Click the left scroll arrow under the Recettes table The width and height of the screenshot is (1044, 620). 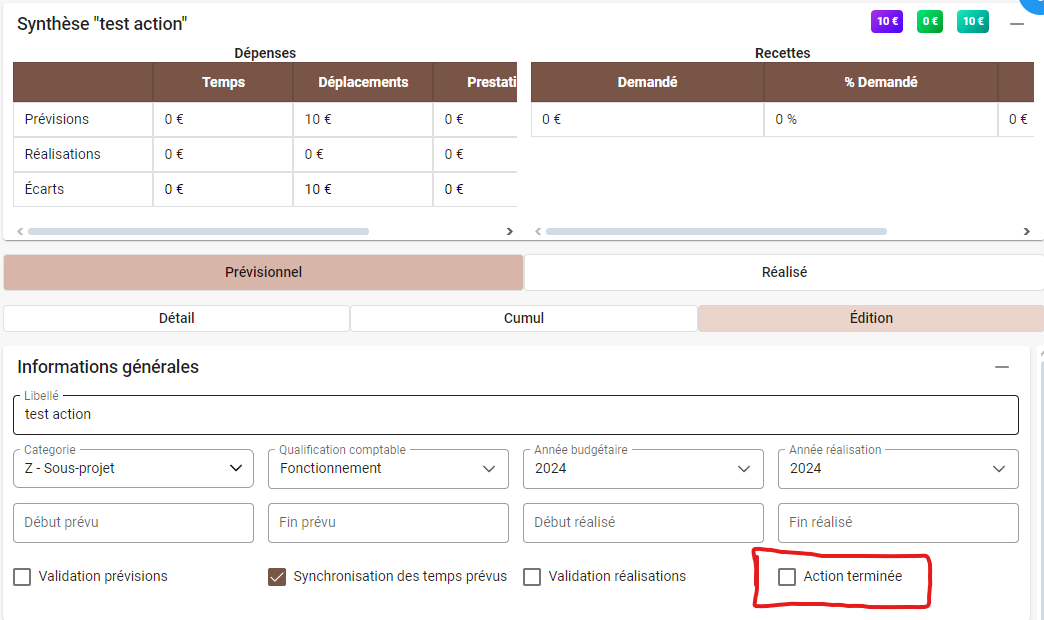point(539,231)
